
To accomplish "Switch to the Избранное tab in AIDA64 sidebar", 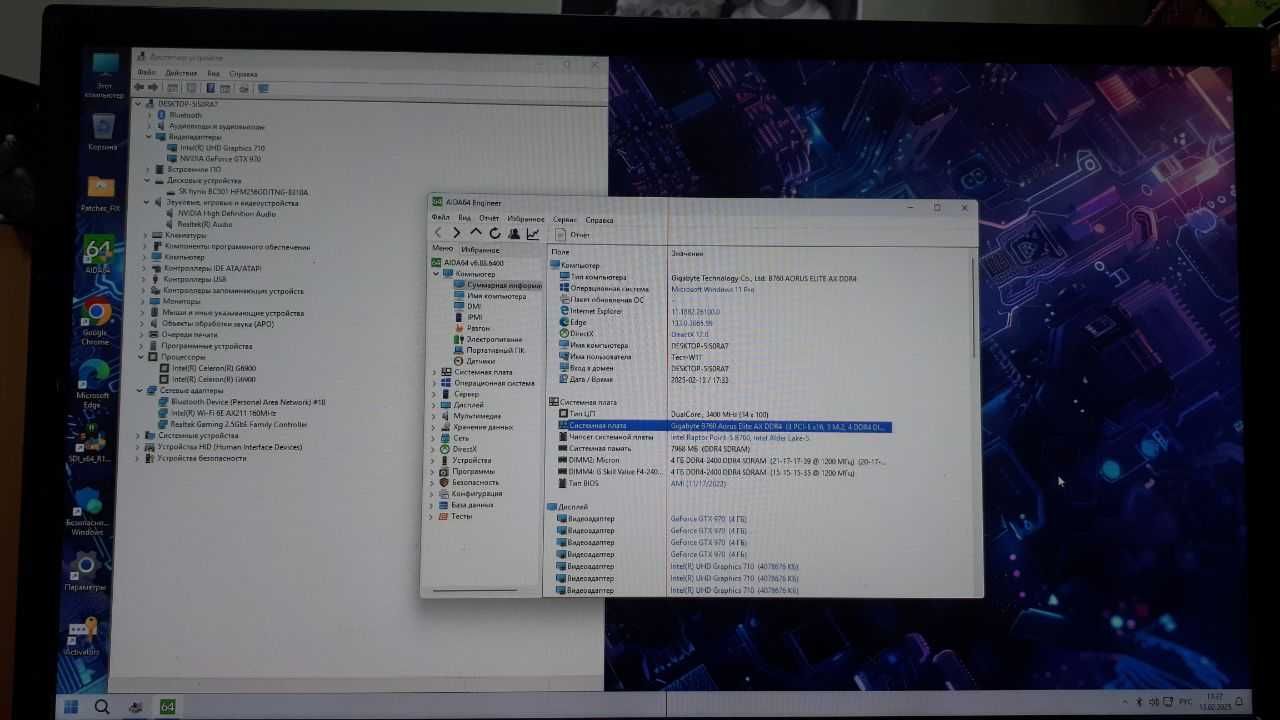I will tap(480, 250).
